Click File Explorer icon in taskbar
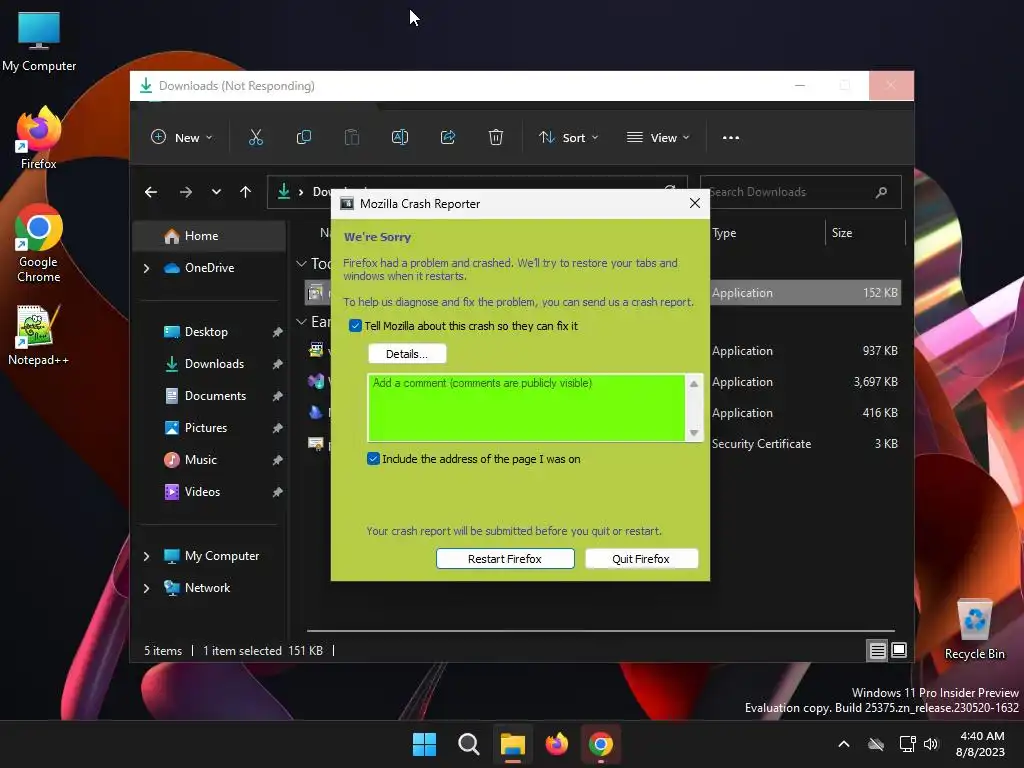 [x=513, y=744]
